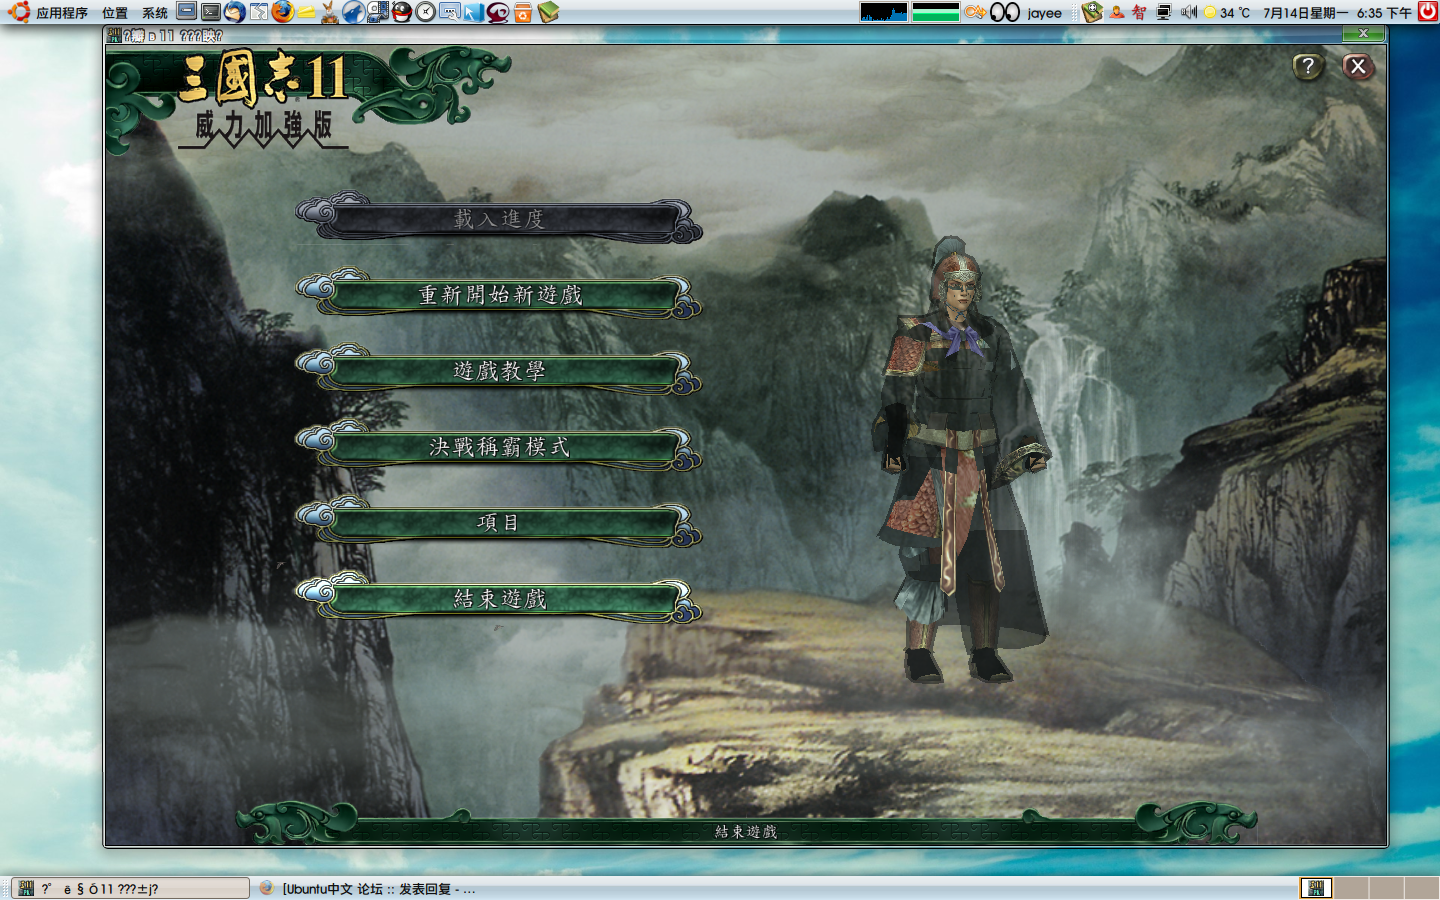This screenshot has height=900, width=1440.
Task: Click the 結束遊戲 text on the bottom status bar
Action: (x=745, y=831)
